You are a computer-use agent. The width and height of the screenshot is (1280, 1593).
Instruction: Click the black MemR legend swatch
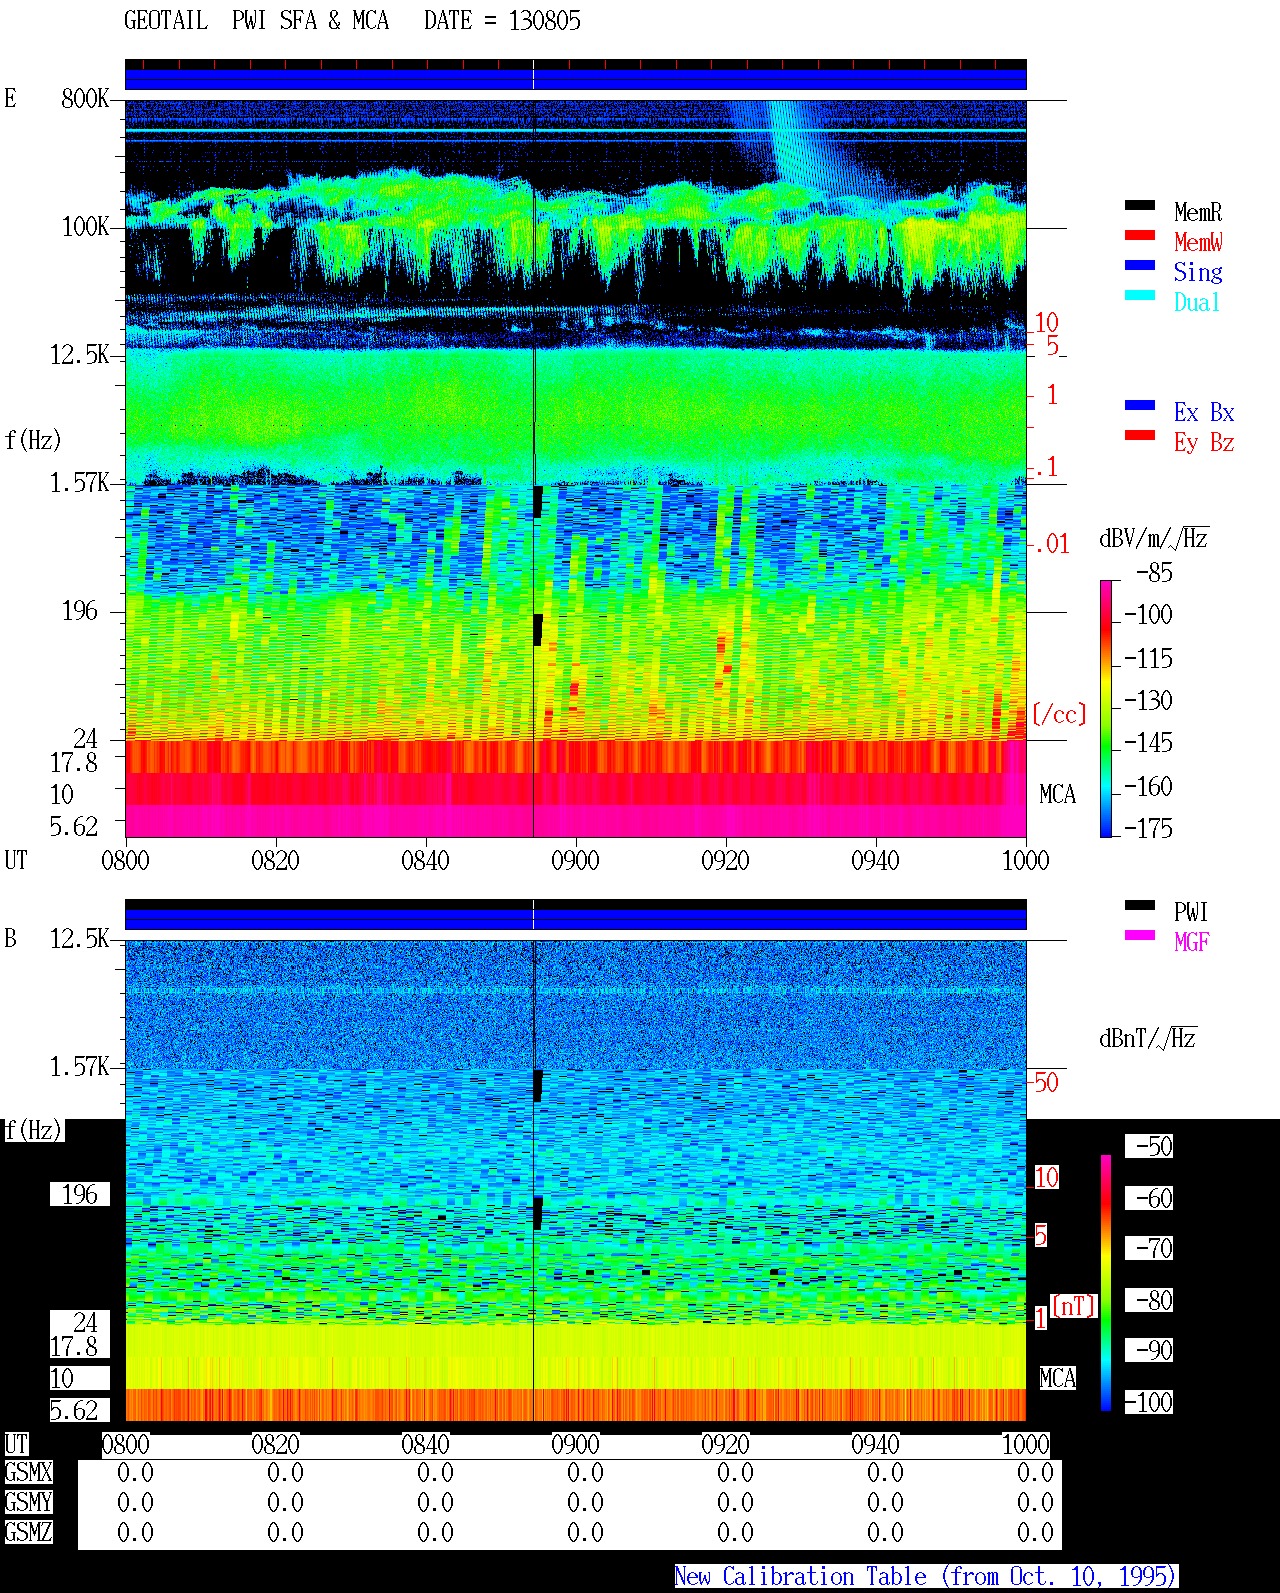(x=1140, y=206)
